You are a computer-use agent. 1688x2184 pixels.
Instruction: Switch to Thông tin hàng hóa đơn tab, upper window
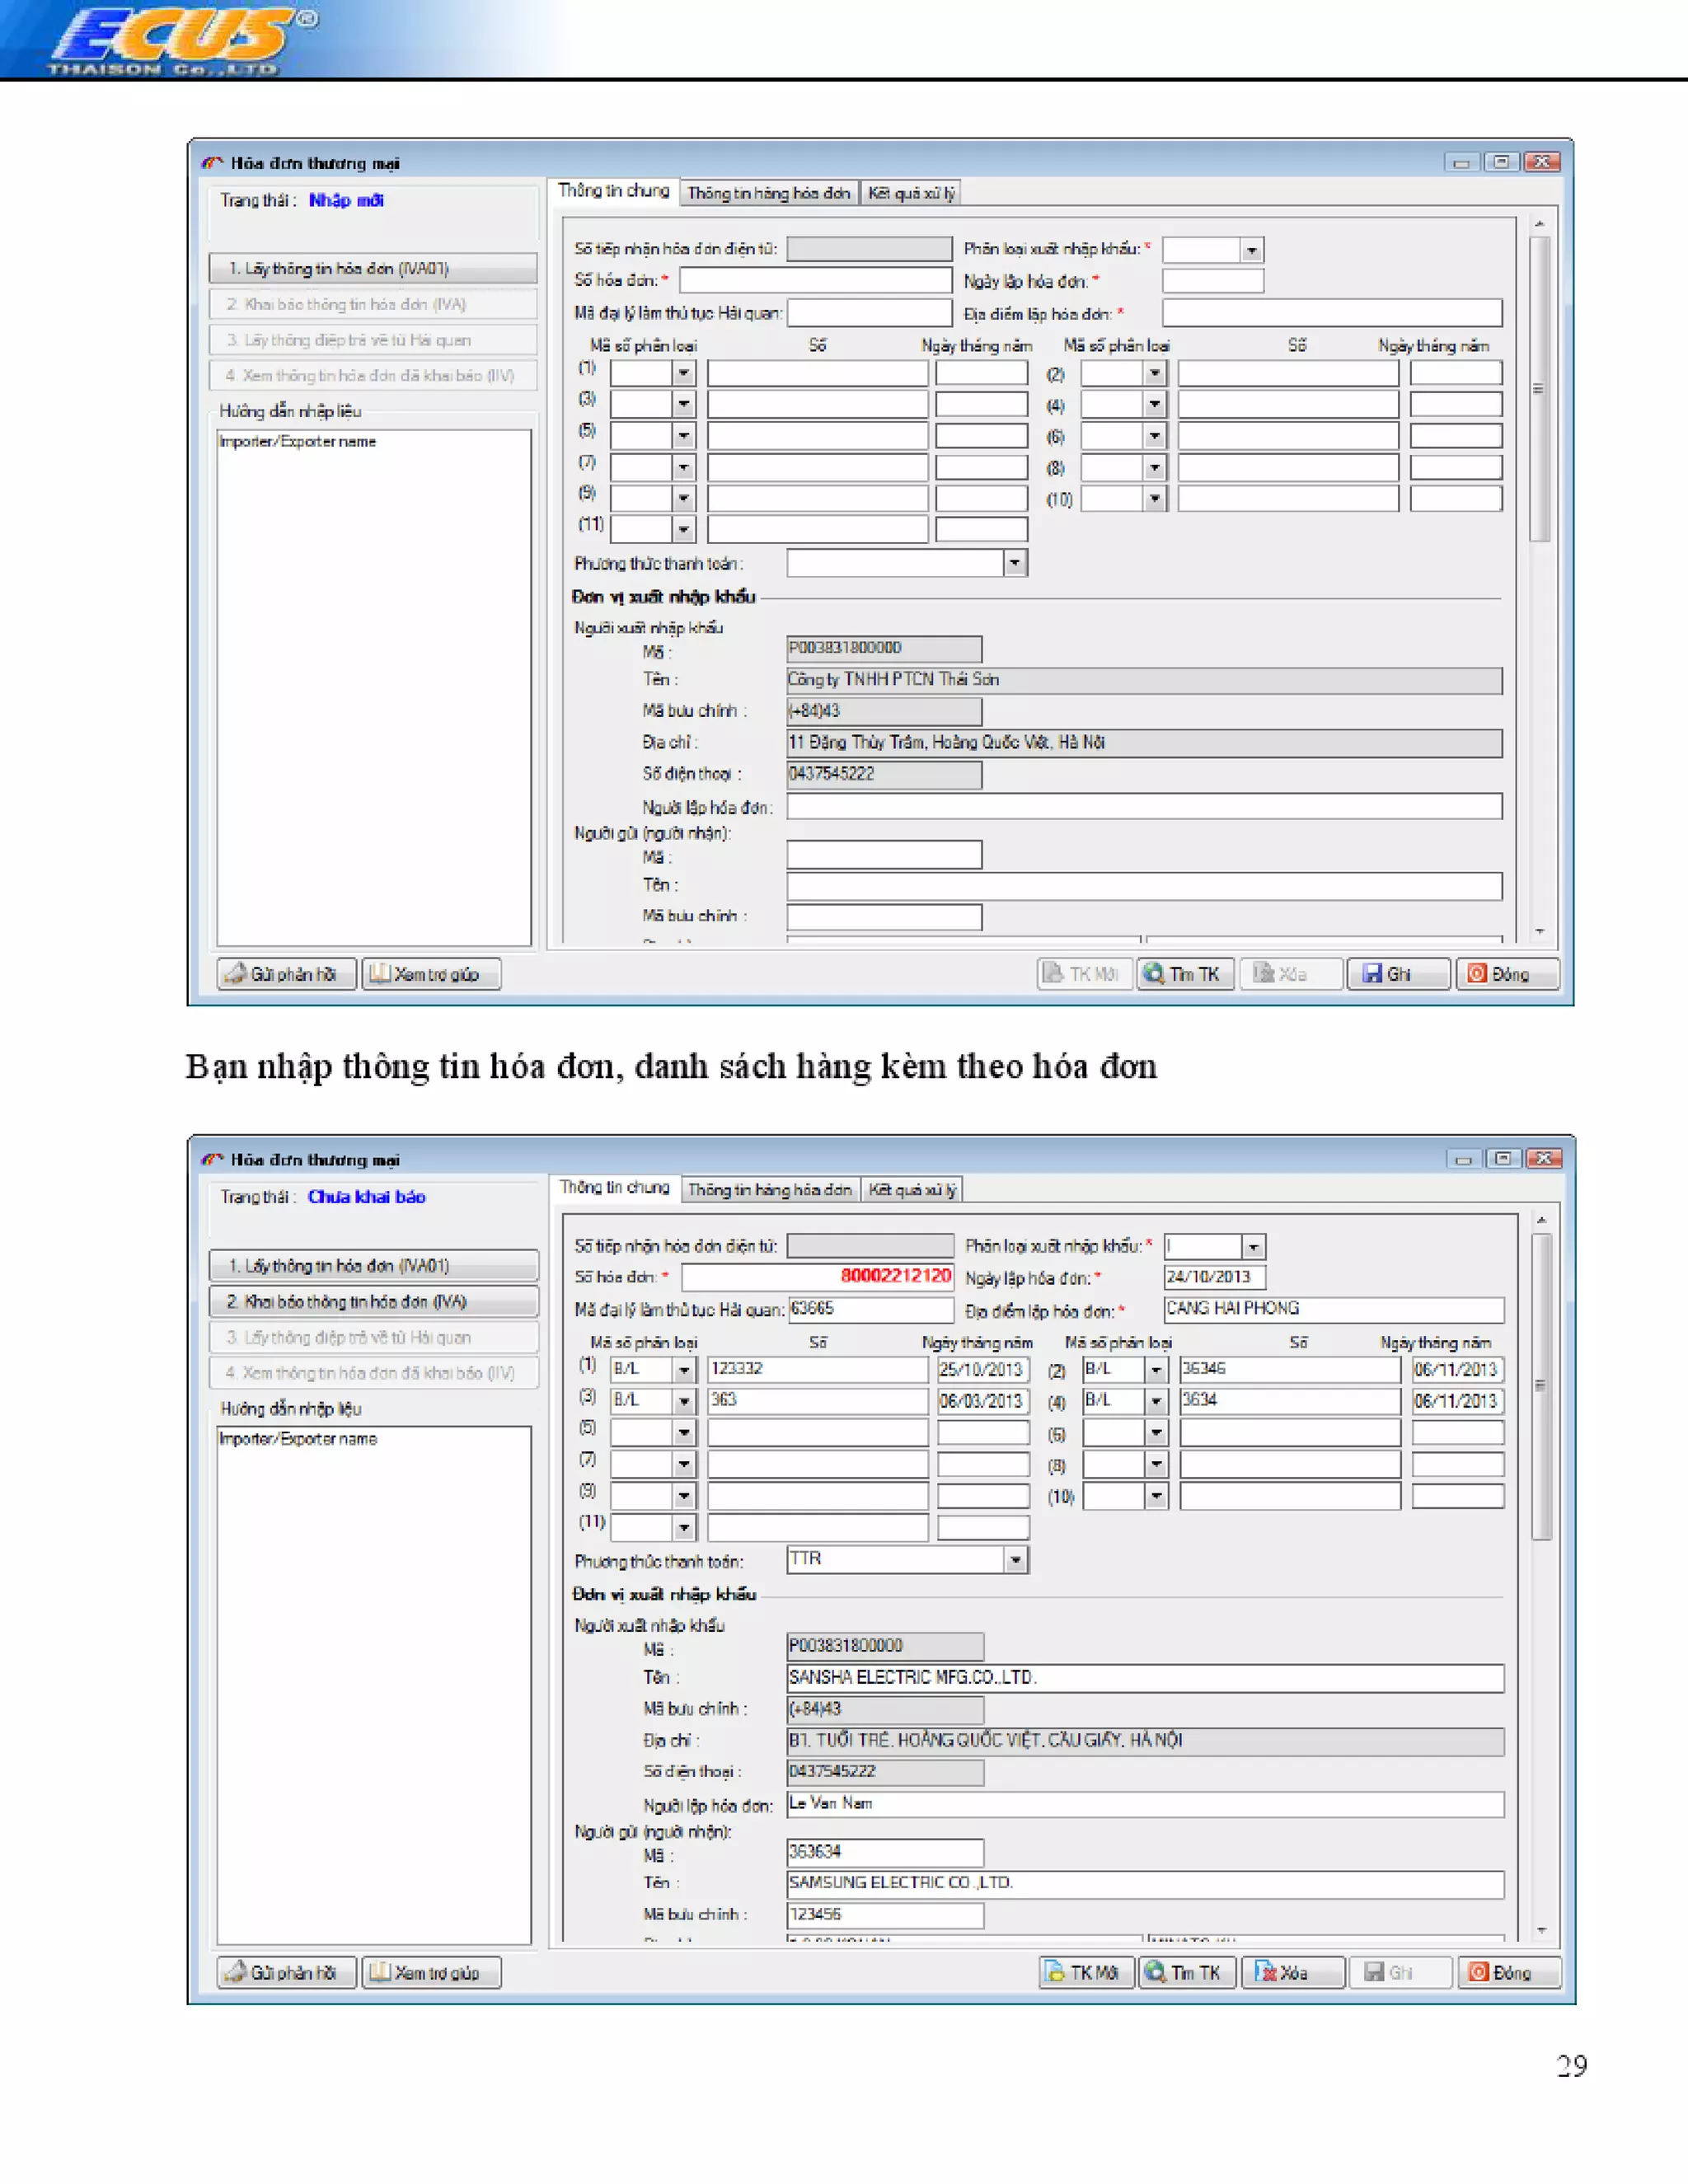[x=768, y=193]
